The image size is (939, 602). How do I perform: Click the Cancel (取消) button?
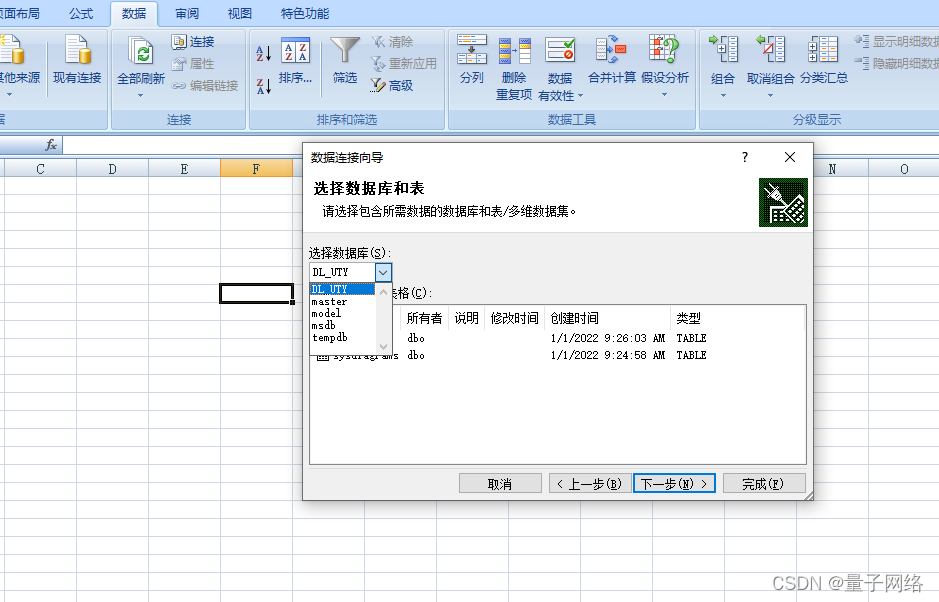coord(500,483)
